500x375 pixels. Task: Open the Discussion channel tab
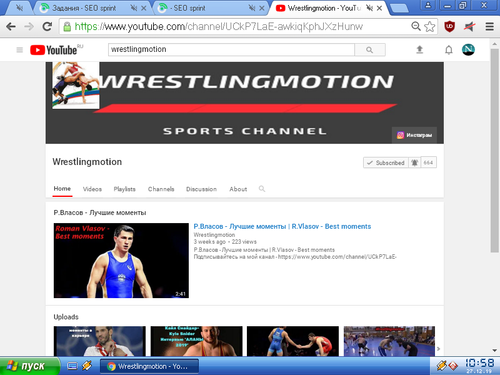pyautogui.click(x=201, y=189)
